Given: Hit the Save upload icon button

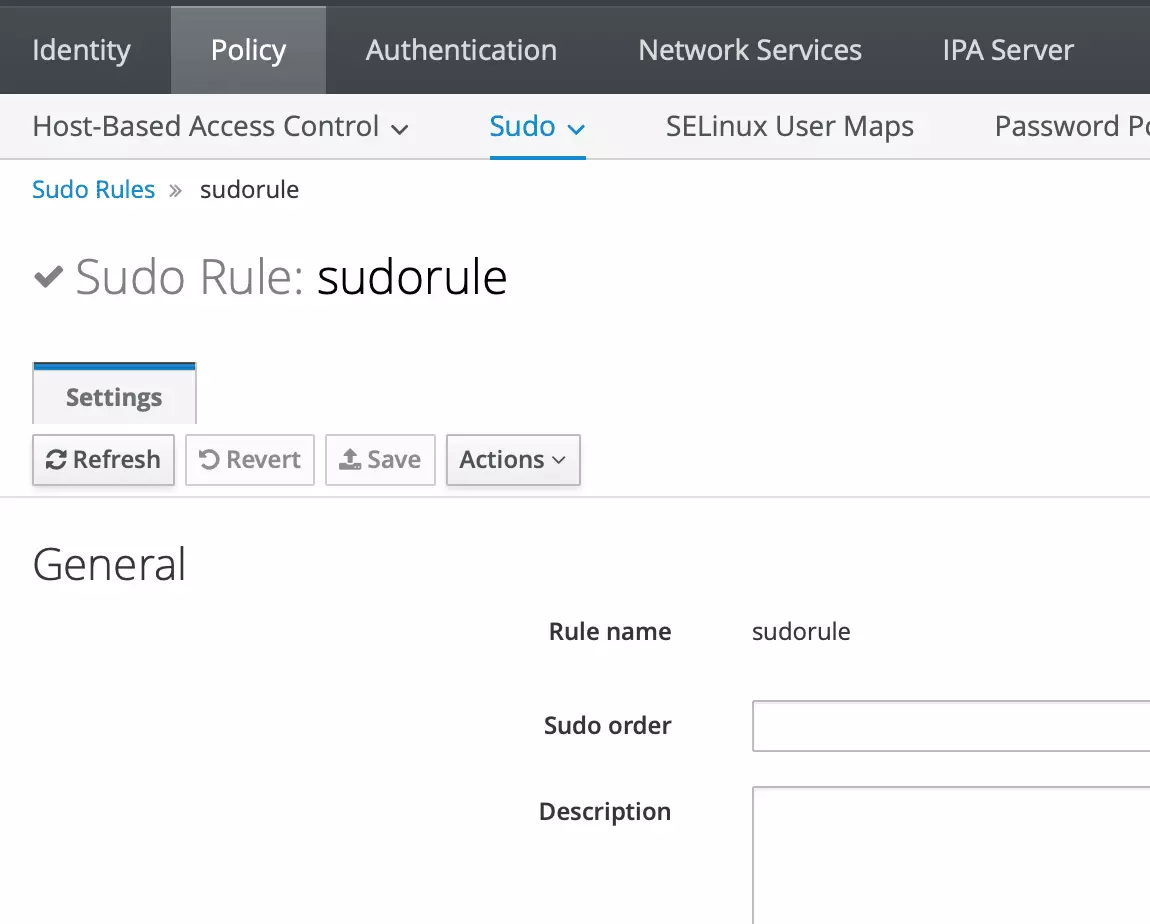Looking at the screenshot, I should click(x=380, y=460).
